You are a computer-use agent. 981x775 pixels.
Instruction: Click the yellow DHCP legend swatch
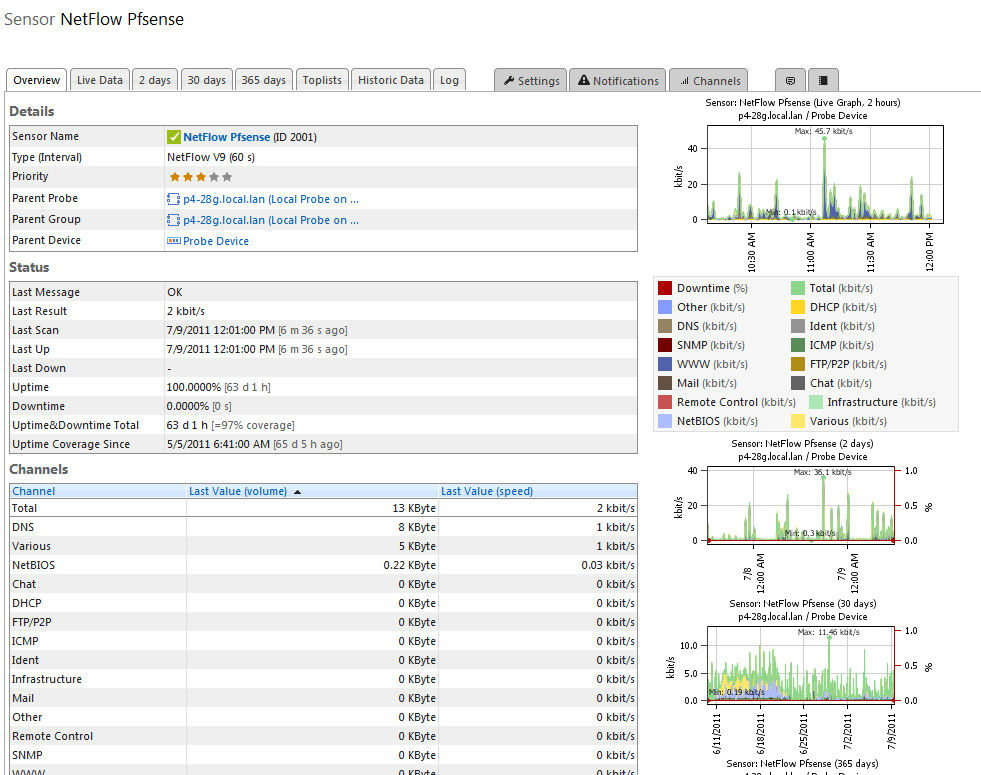(x=798, y=307)
